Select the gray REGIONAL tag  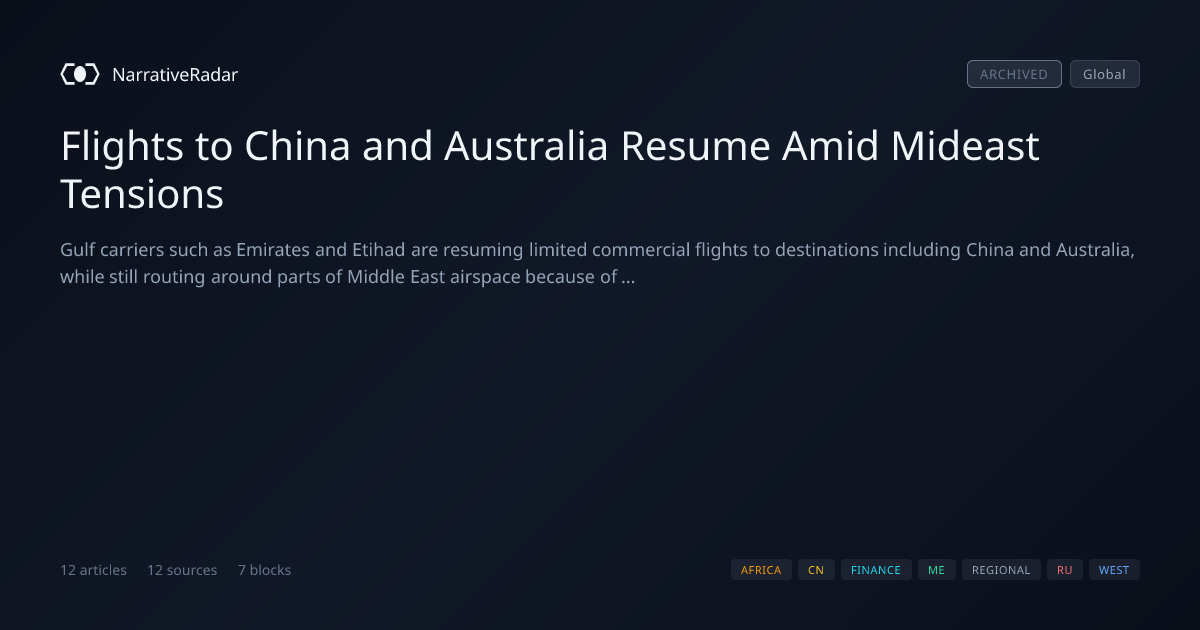click(x=1001, y=570)
